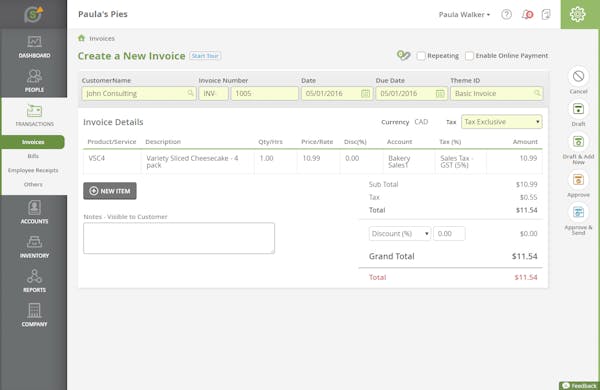The width and height of the screenshot is (600, 390).
Task: Open the help question mark icon
Action: point(506,15)
